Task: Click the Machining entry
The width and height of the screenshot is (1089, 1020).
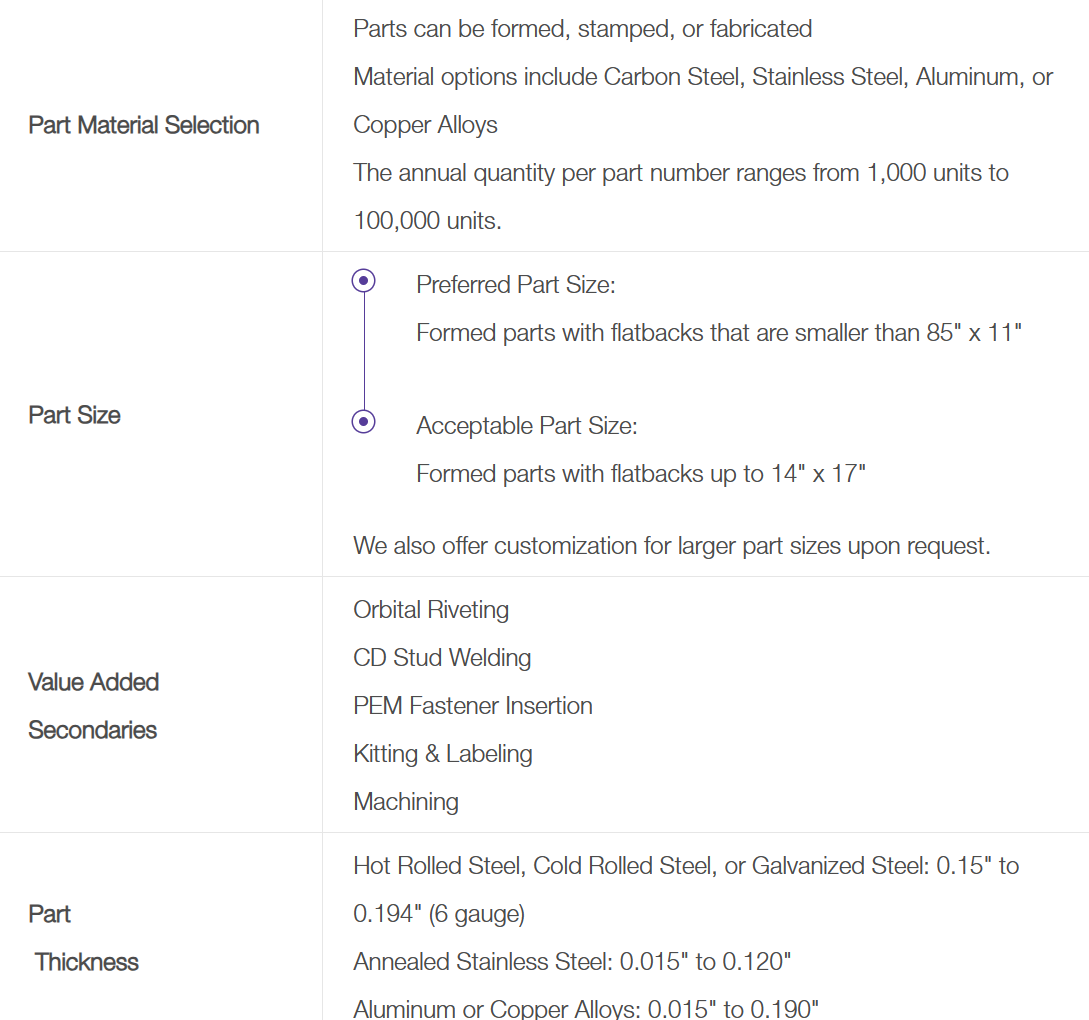Action: click(x=406, y=802)
